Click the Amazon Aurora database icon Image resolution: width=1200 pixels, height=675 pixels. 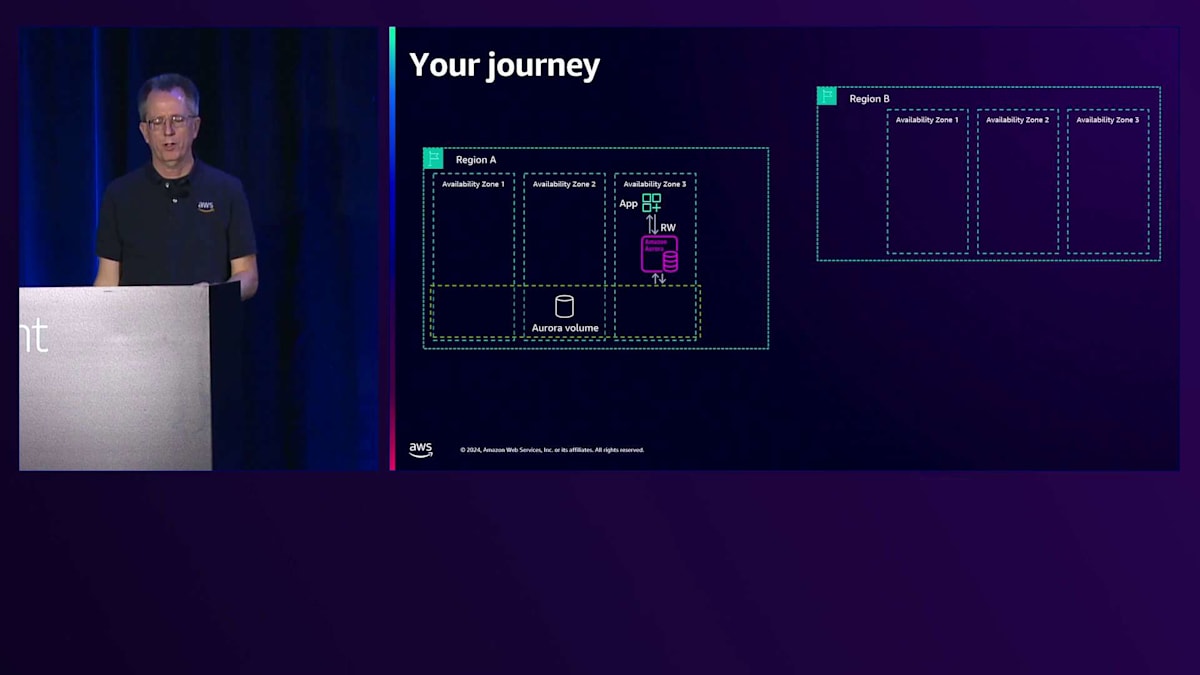tap(659, 253)
